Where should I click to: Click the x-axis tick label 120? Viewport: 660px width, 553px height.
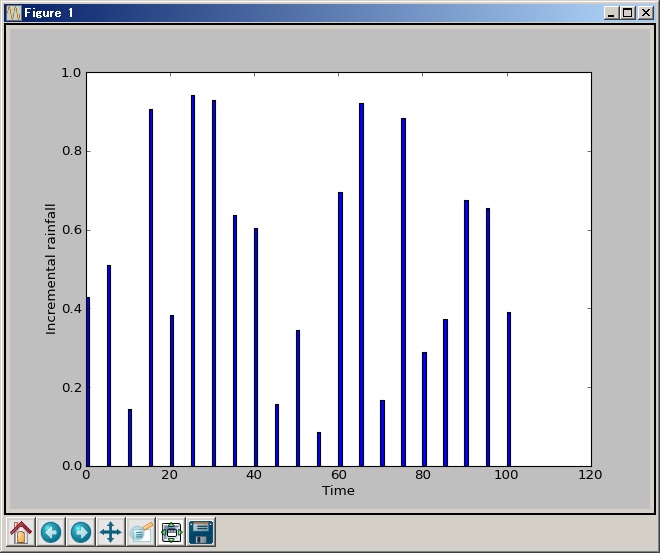590,476
